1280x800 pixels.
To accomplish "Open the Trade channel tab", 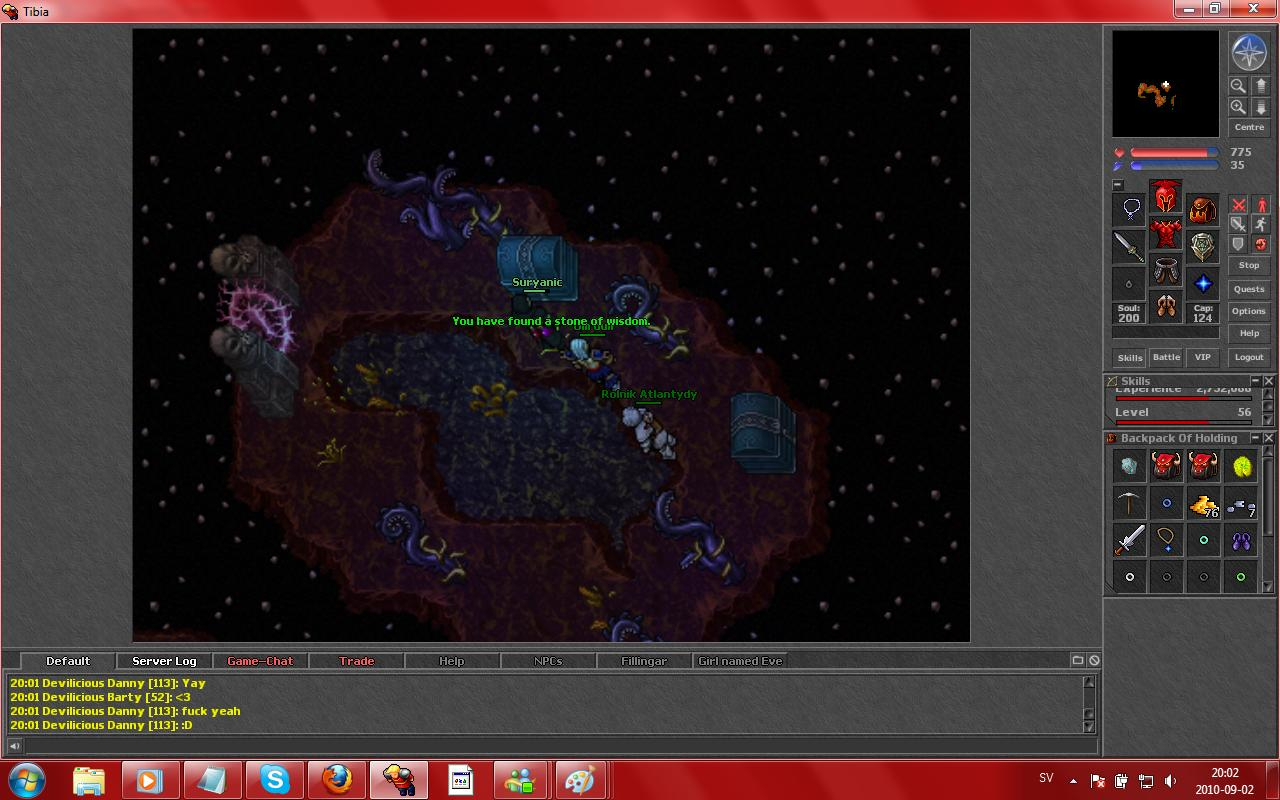I will click(x=357, y=661).
